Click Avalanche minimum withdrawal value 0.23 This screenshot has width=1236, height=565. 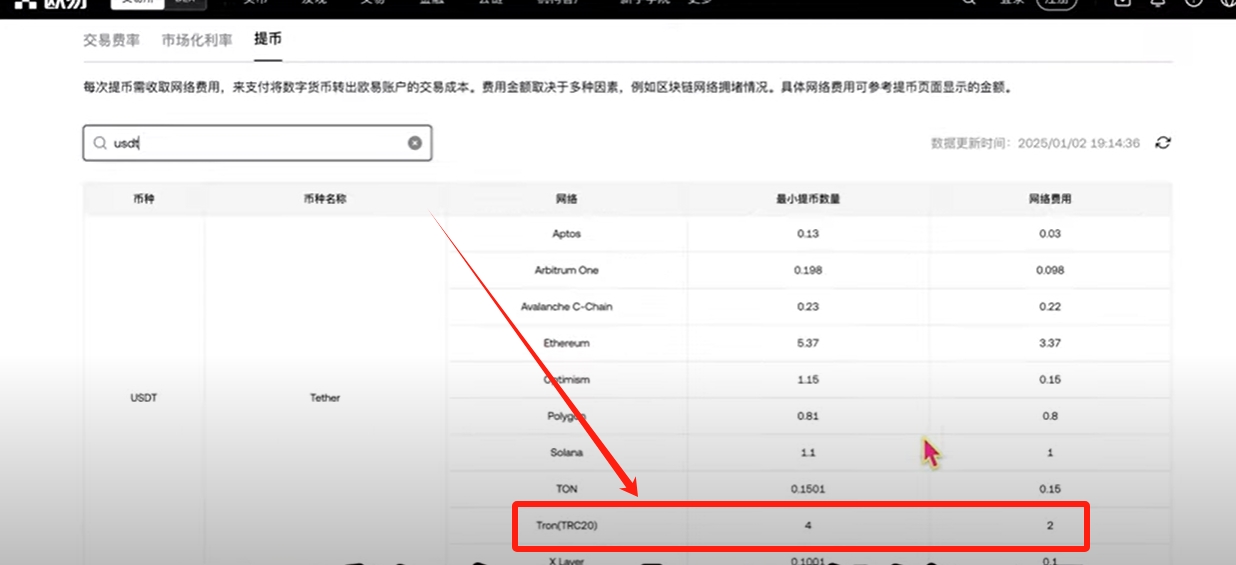click(808, 307)
